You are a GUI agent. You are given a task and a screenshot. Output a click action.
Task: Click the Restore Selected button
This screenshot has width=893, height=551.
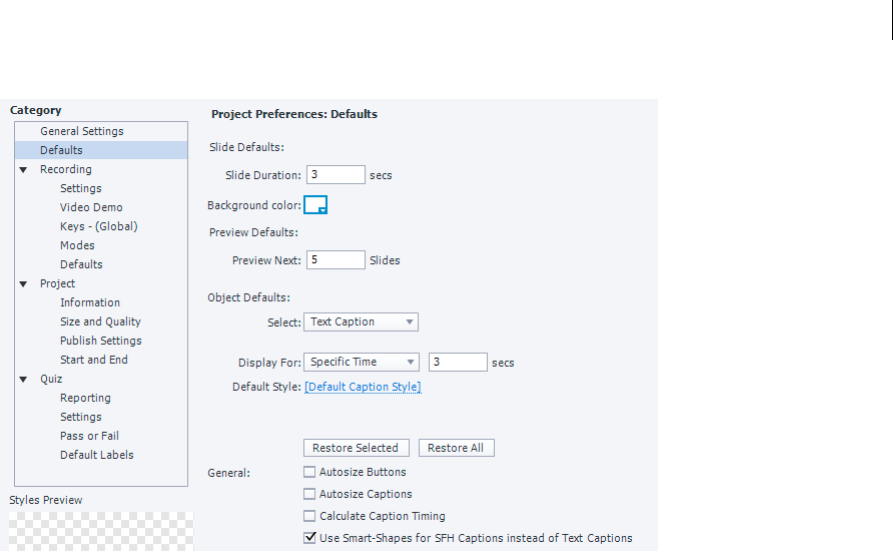355,448
